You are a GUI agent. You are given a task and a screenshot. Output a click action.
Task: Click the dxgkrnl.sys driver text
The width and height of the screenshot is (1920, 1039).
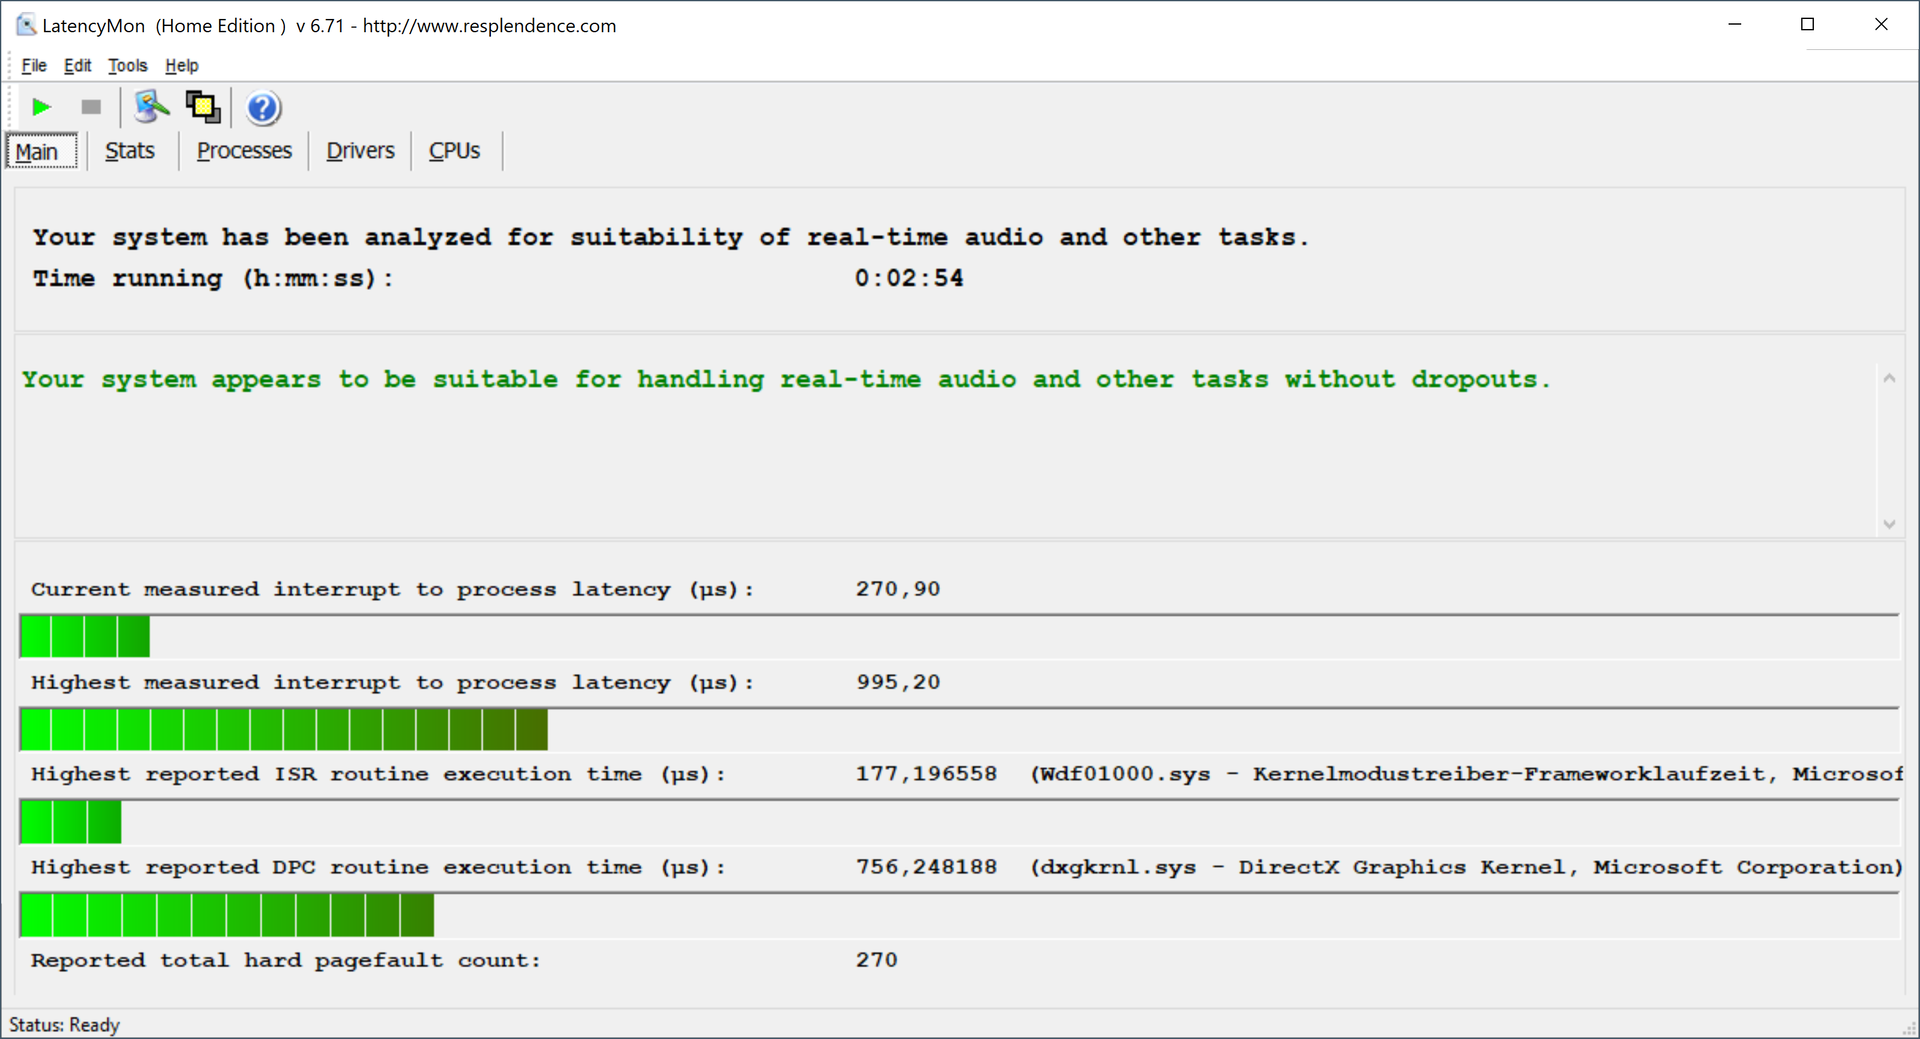point(1466,867)
